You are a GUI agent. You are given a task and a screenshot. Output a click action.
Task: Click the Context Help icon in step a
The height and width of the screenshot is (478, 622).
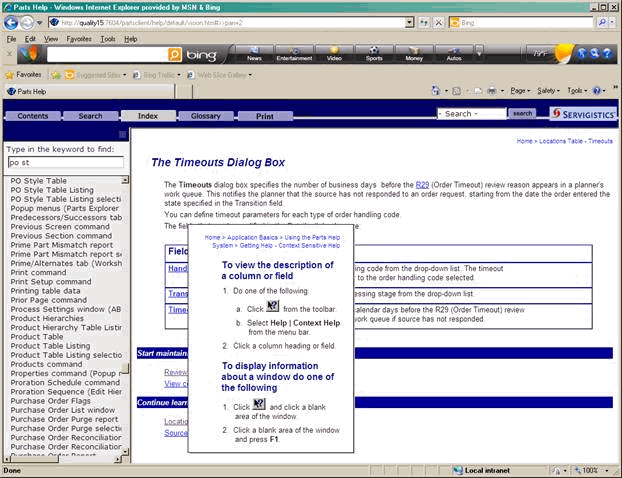pos(272,306)
